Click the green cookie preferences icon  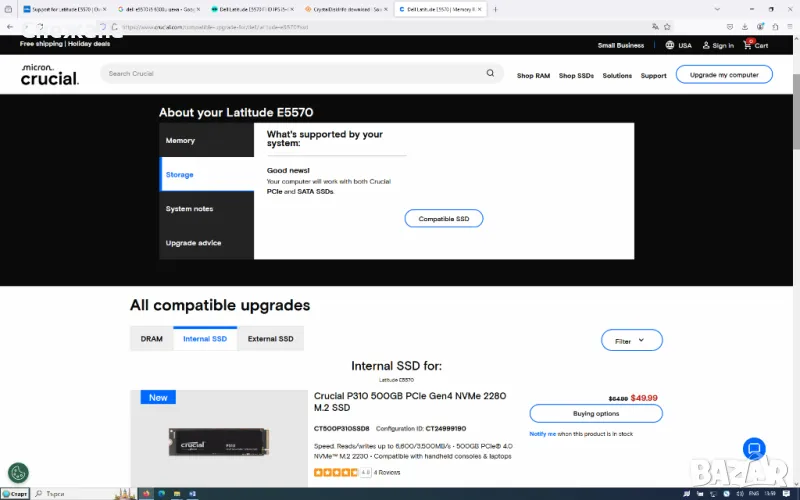18,473
